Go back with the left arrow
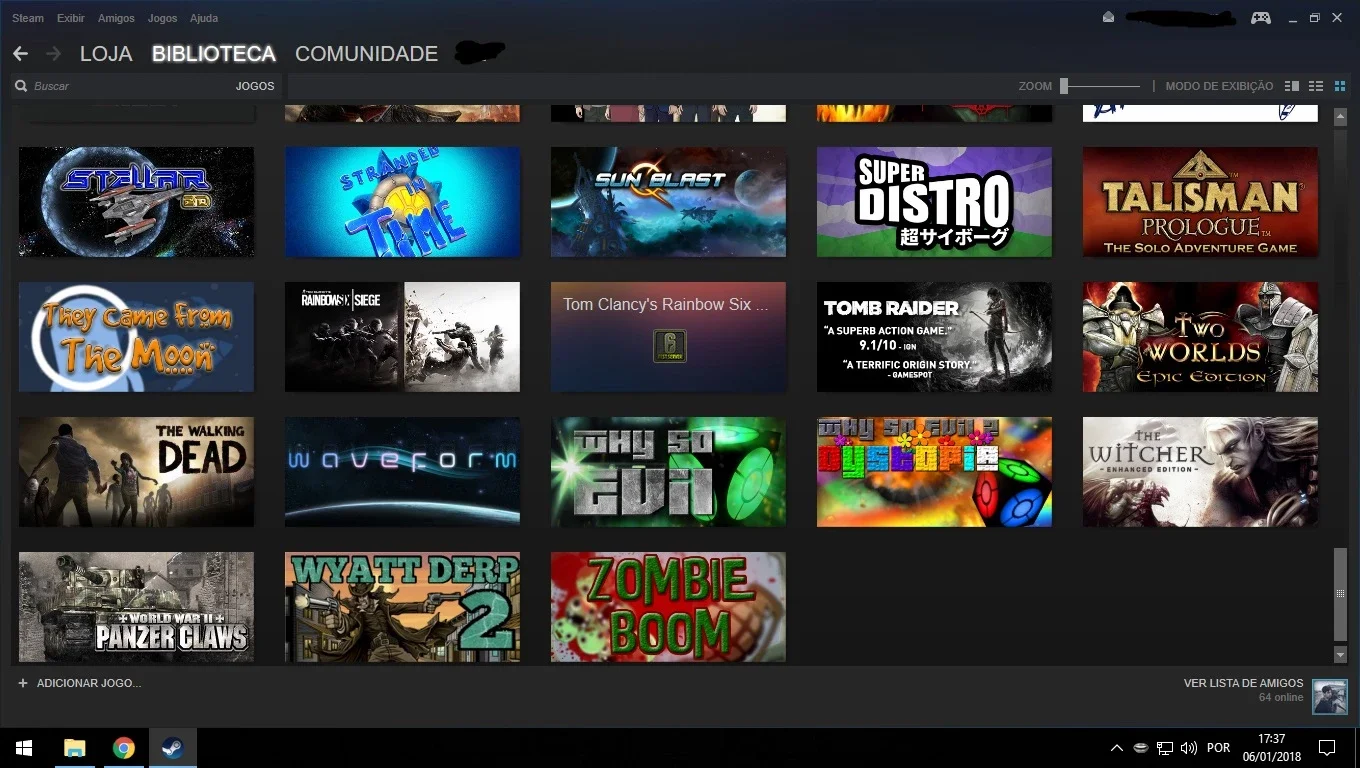The width and height of the screenshot is (1360, 768). click(x=20, y=53)
